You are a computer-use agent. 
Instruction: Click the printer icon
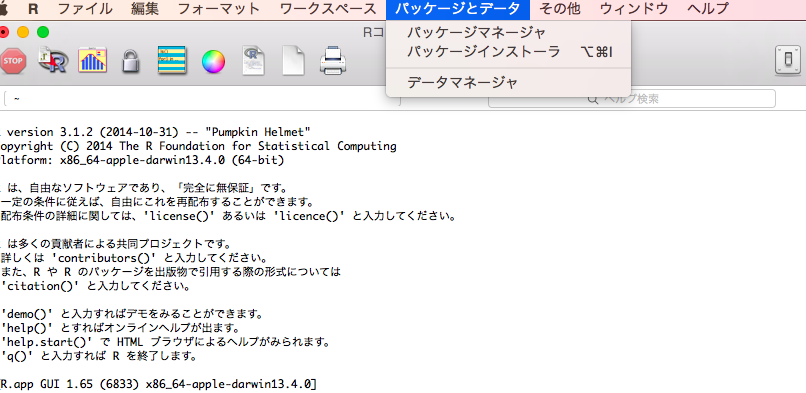tap(333, 61)
